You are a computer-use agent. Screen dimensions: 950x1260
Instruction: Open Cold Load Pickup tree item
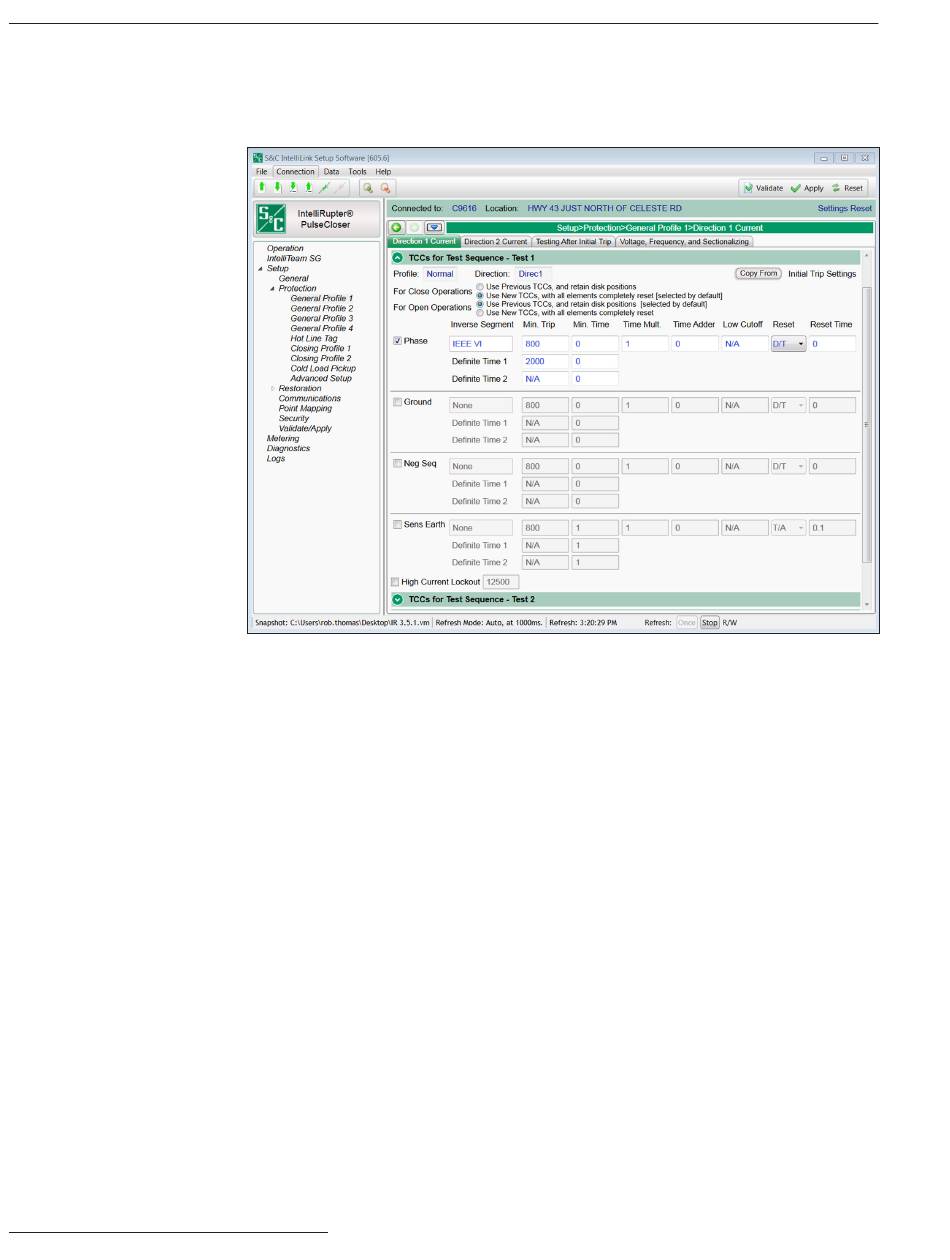point(323,368)
